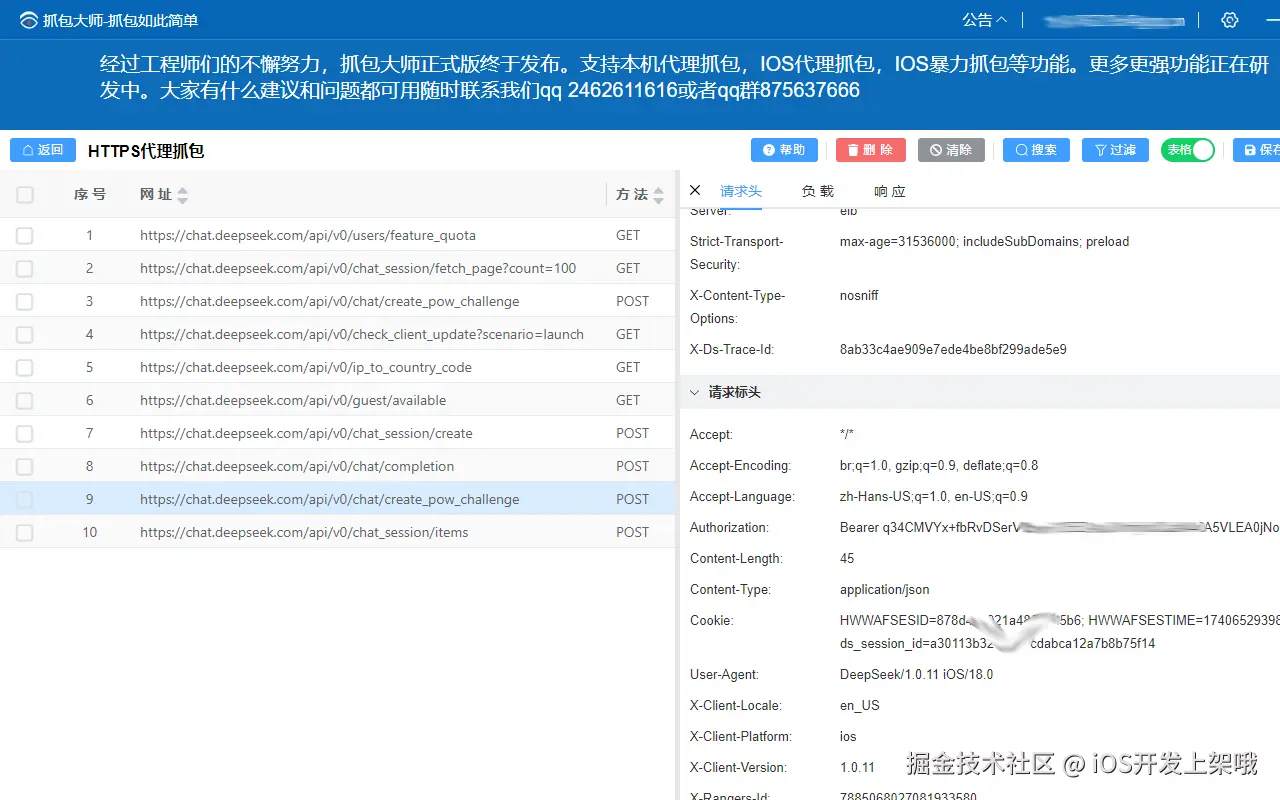Check the row 7 chat_session/create checkbox

tap(25, 434)
